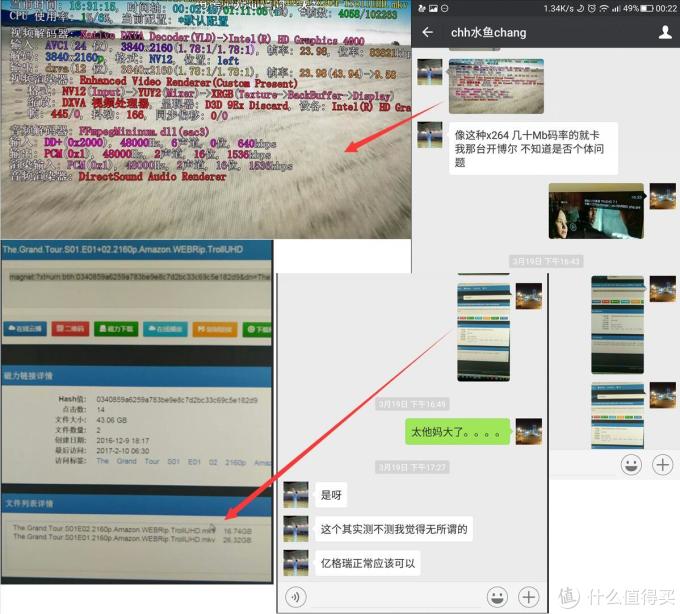The height and width of the screenshot is (614, 680).
Task: Click the 文件列表详情 section header
Action: point(29,503)
